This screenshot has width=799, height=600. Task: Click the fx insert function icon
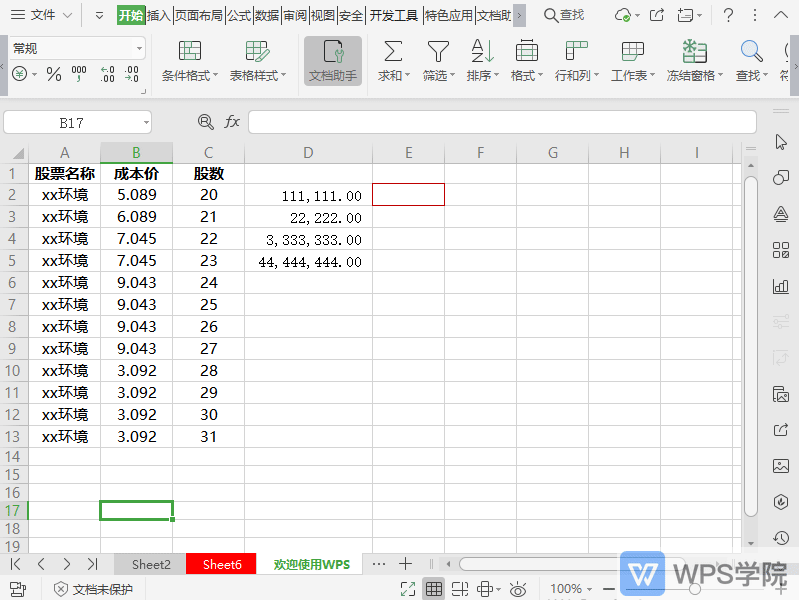pyautogui.click(x=232, y=122)
